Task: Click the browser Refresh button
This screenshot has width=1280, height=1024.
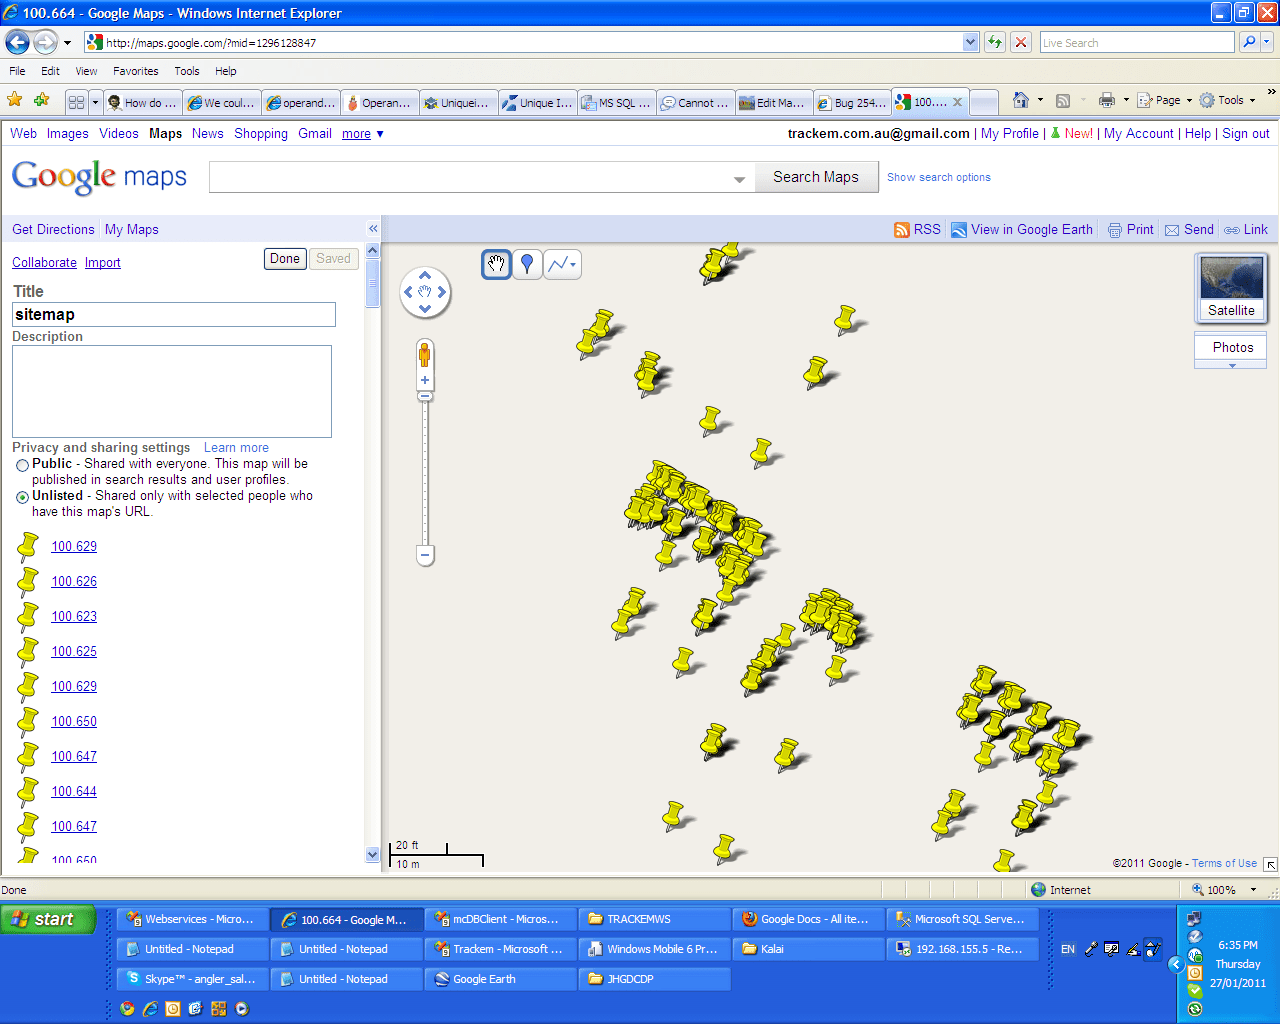Action: pos(995,42)
